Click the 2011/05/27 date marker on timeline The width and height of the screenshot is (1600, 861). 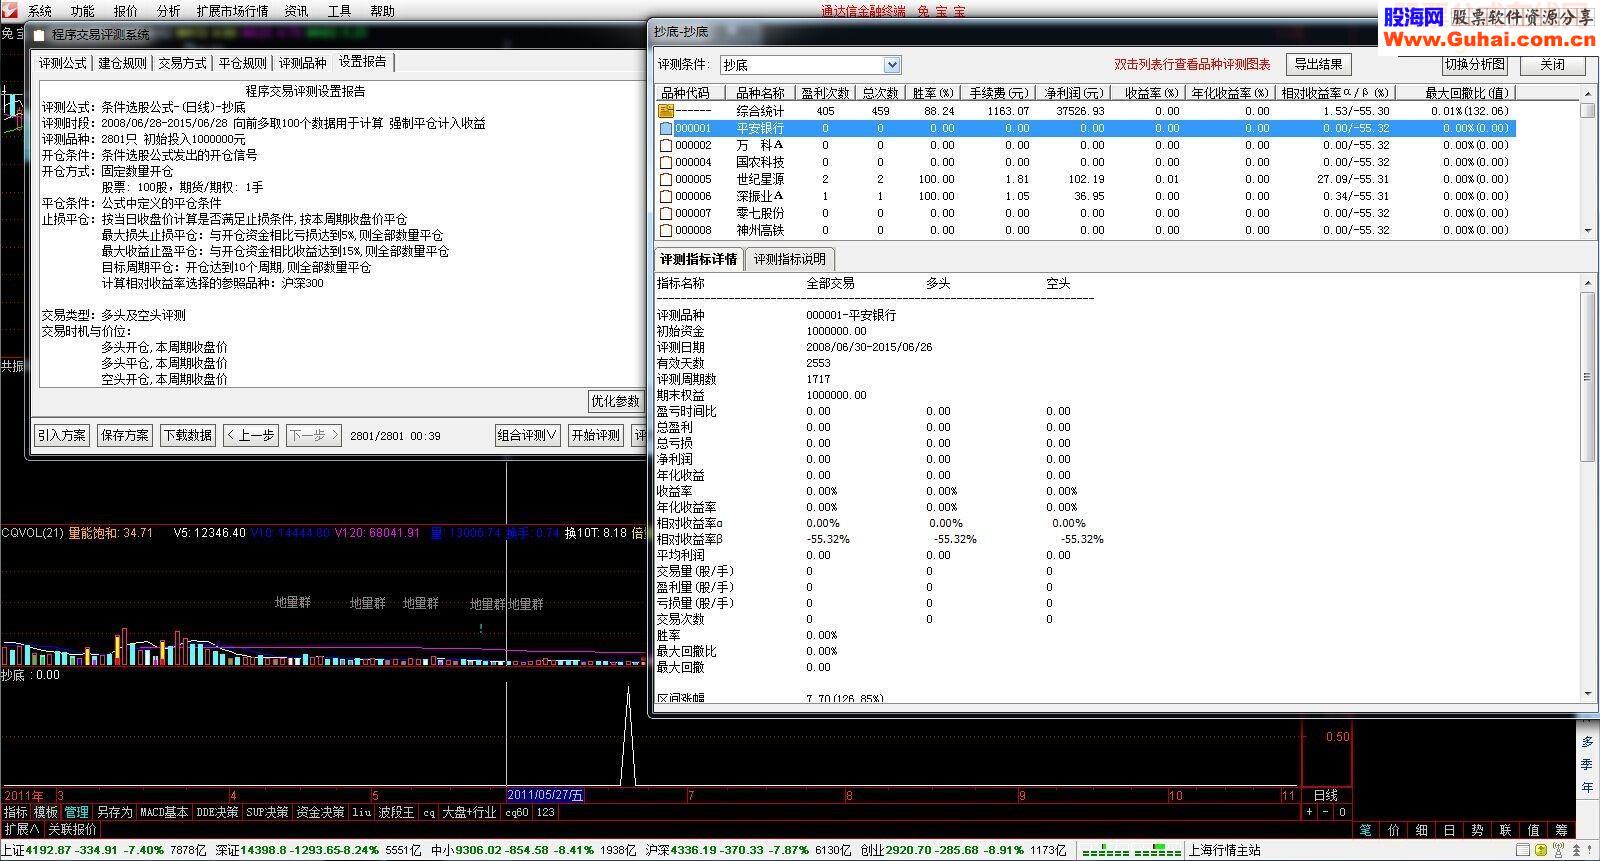click(545, 796)
